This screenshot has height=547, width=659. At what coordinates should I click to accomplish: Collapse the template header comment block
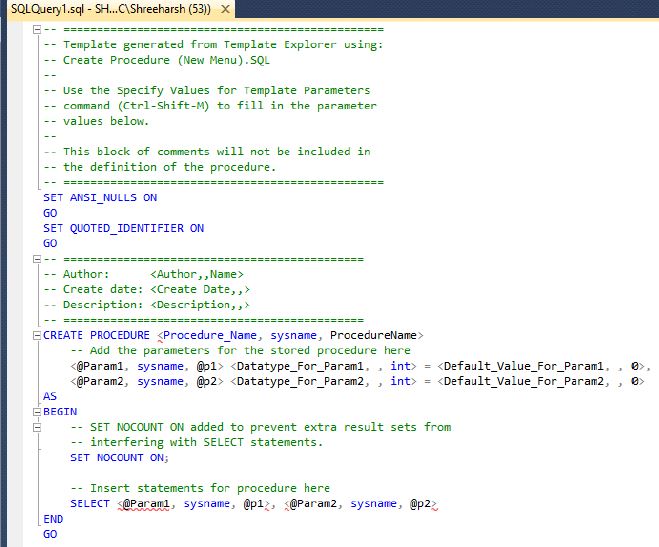point(37,29)
